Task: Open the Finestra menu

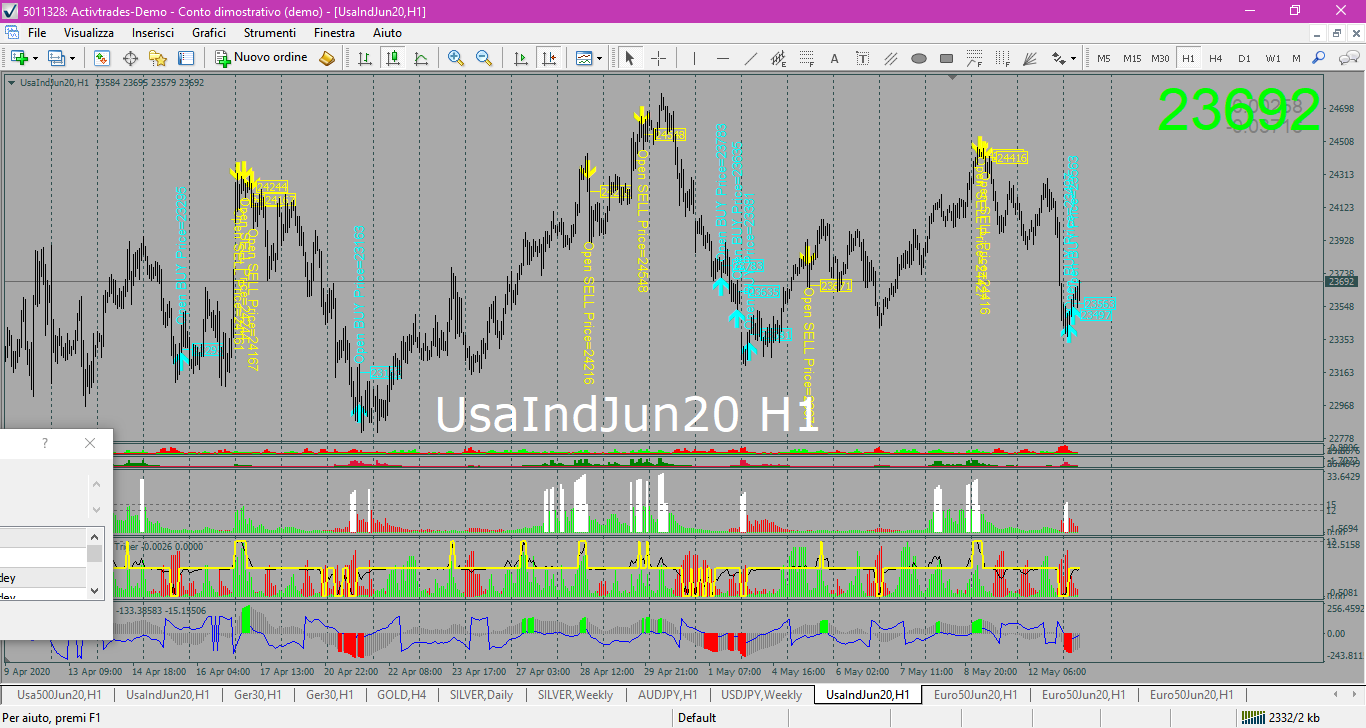Action: [x=334, y=33]
